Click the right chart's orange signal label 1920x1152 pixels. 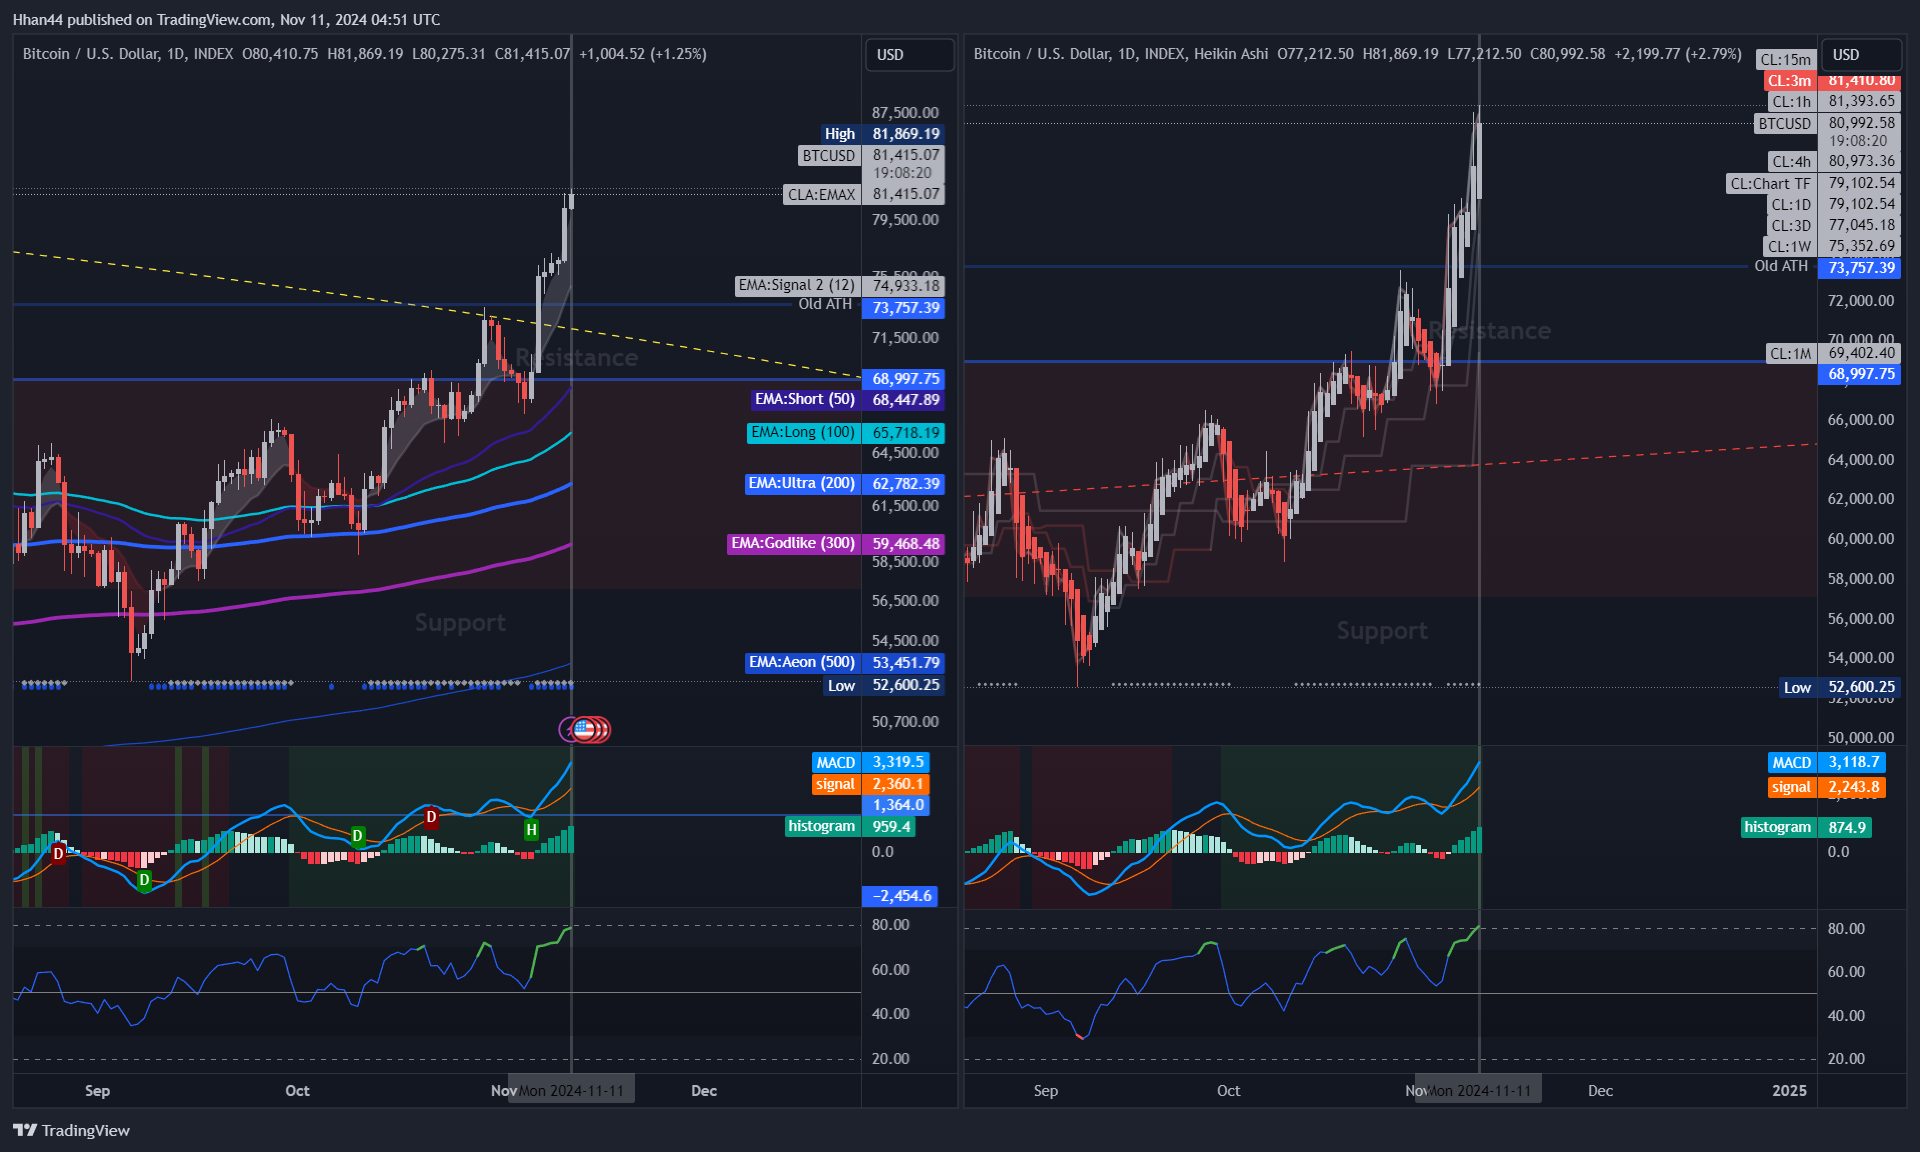[1791, 787]
